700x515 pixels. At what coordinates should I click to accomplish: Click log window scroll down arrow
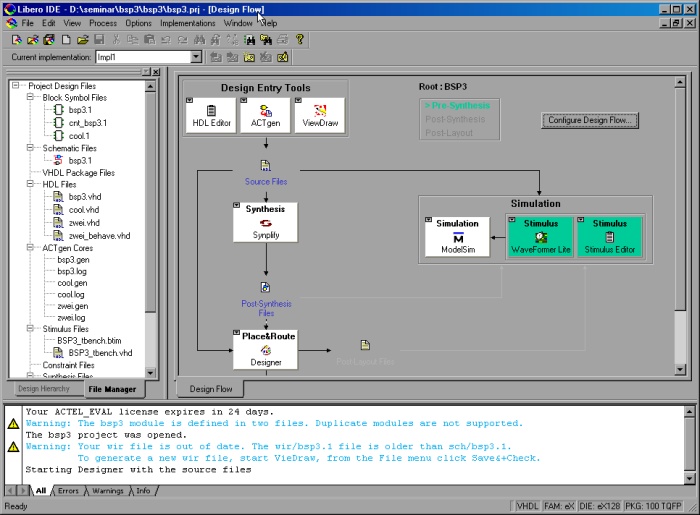[x=690, y=478]
